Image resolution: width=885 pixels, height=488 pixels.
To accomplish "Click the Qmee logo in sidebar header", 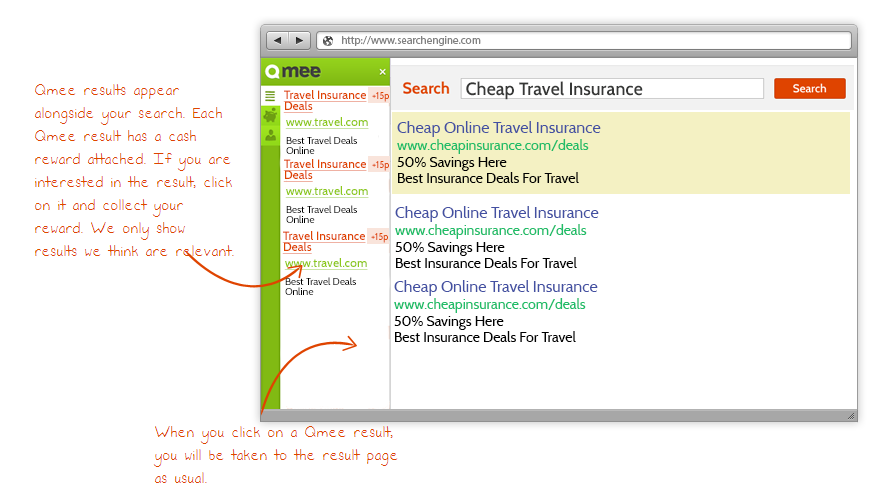I will (293, 71).
